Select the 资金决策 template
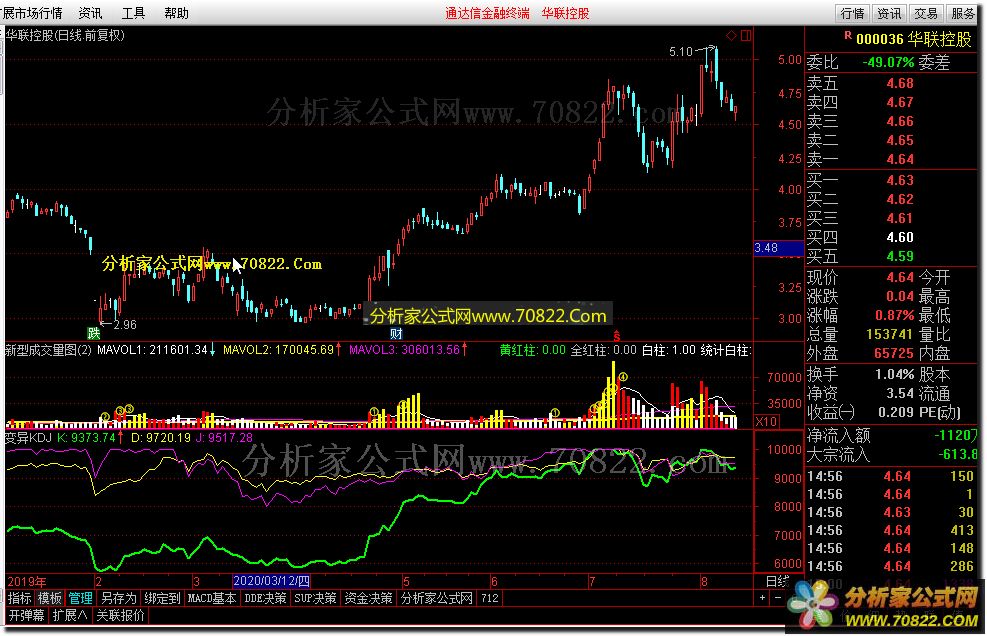Screen dimensions: 987x636 [368, 598]
